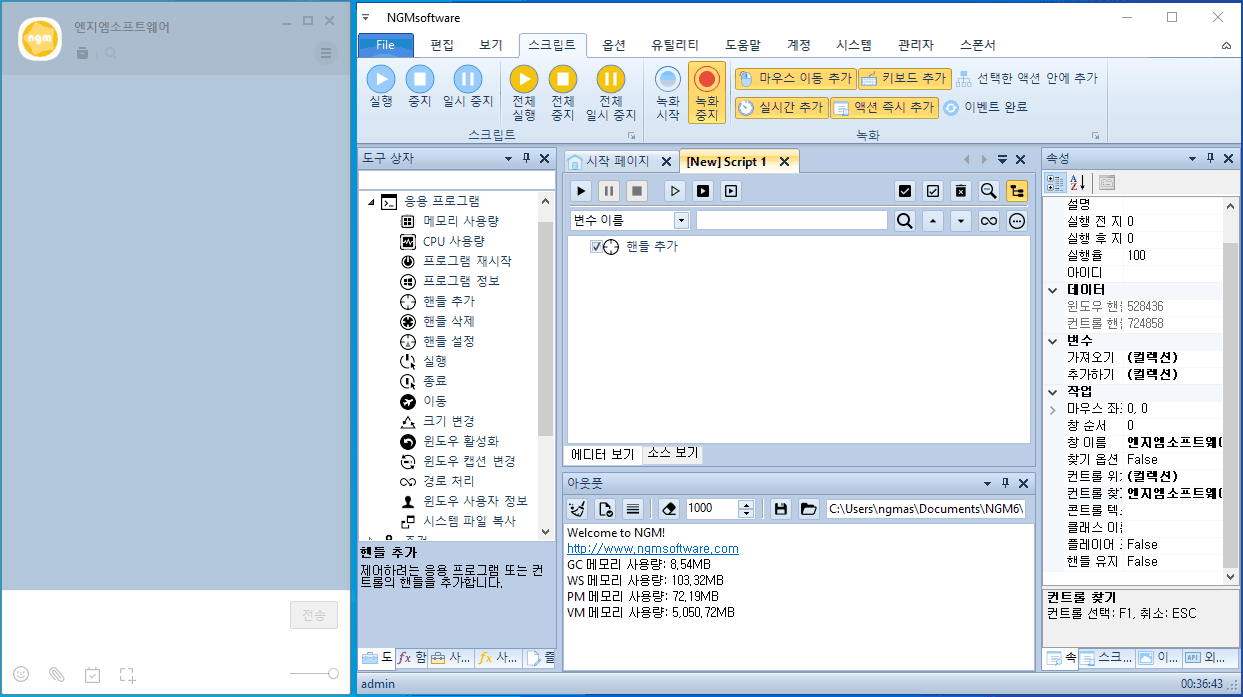Stop script with the 중지 ribbon icon
The height and width of the screenshot is (697, 1243).
(419, 86)
